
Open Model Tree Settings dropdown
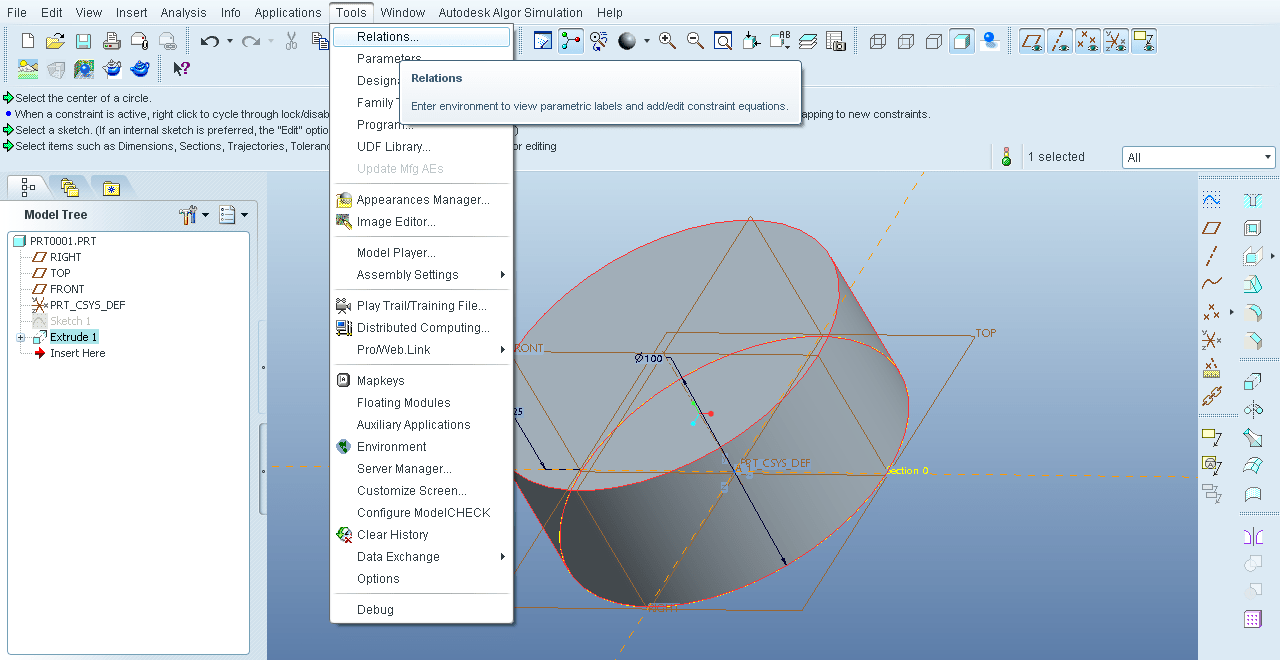tap(195, 215)
